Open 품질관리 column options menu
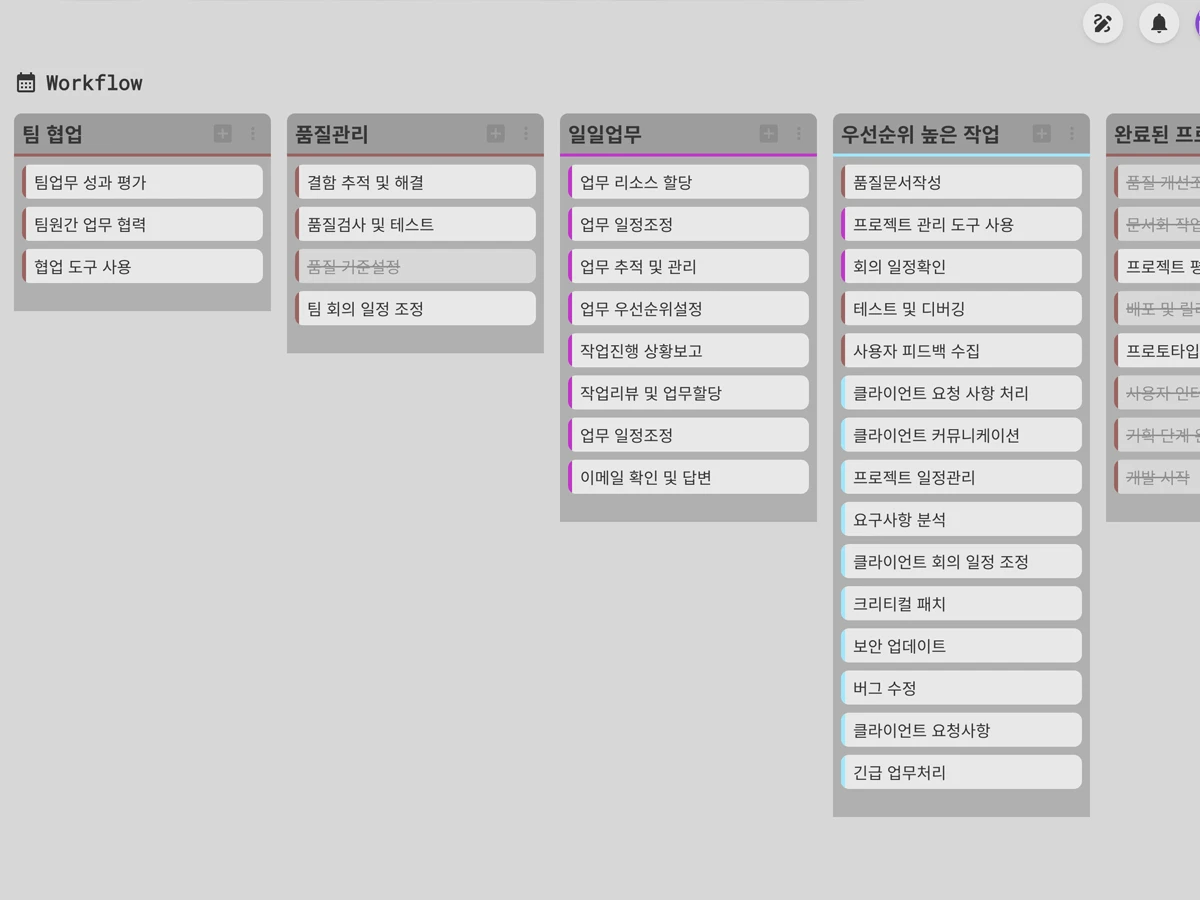 [x=526, y=133]
